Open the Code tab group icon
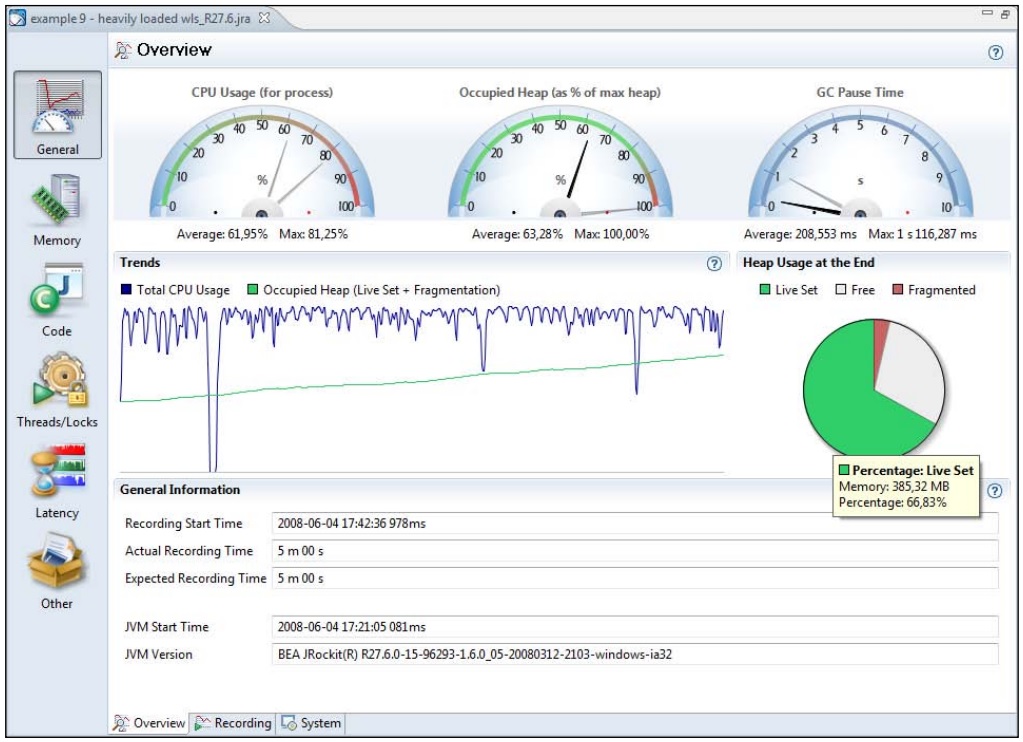Viewport: 1023px width, 742px height. pyautogui.click(x=57, y=301)
